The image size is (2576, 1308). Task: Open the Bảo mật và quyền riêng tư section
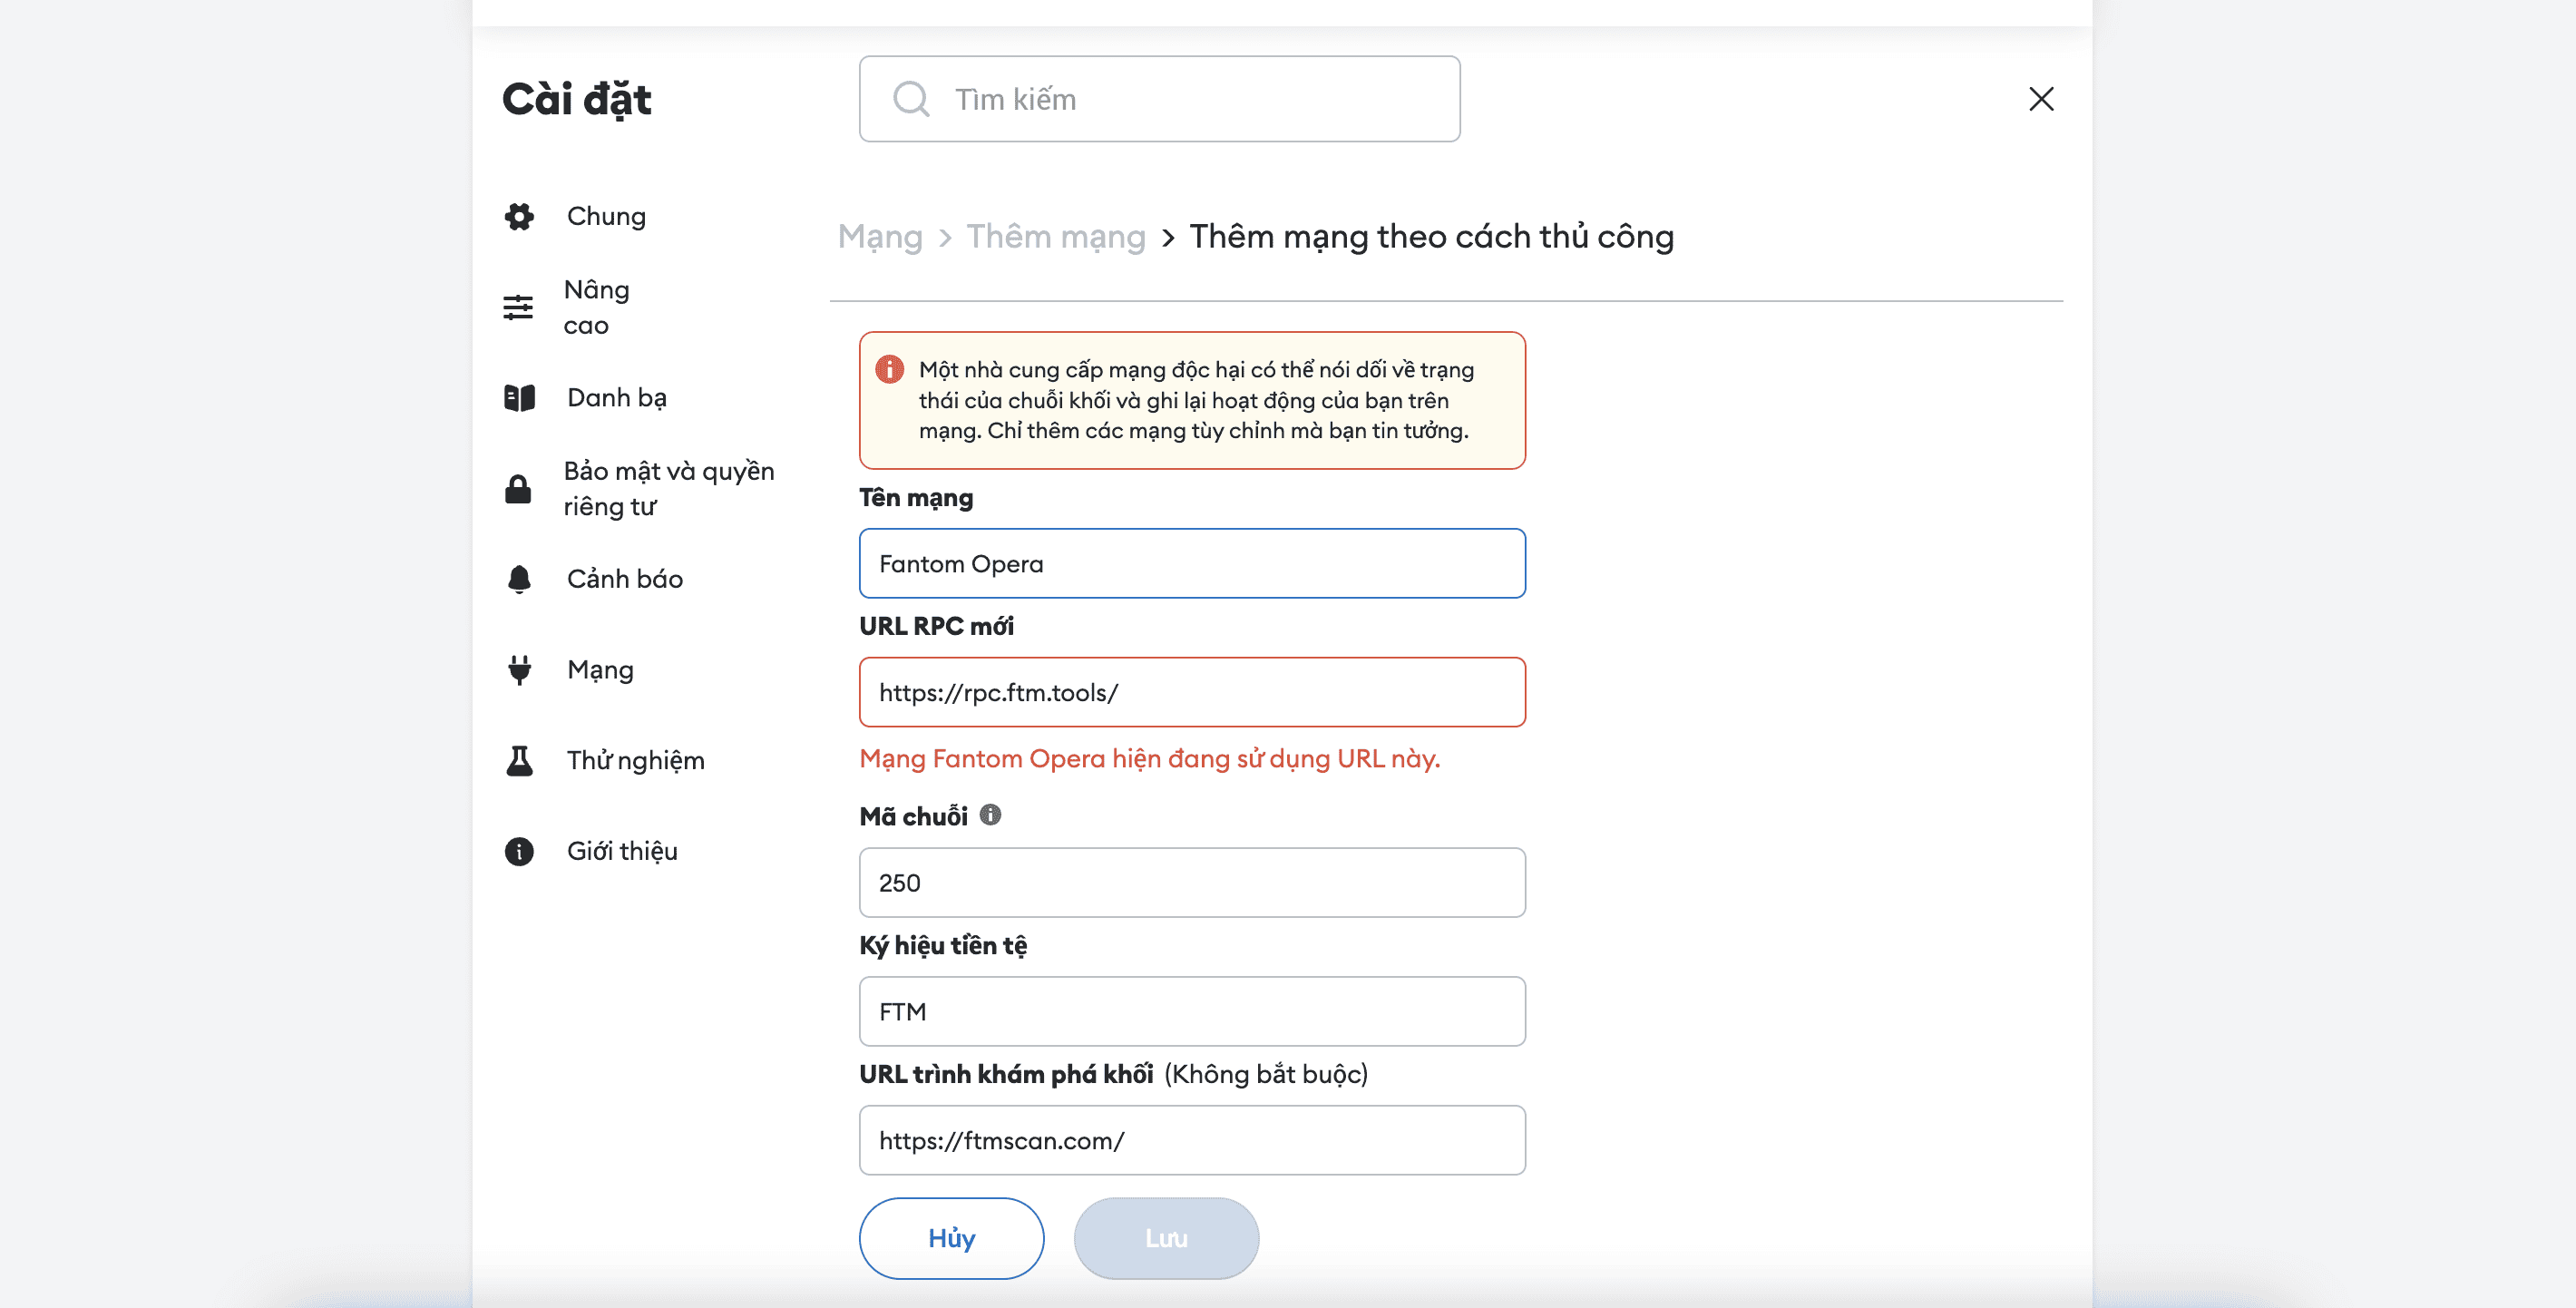pyautogui.click(x=668, y=489)
